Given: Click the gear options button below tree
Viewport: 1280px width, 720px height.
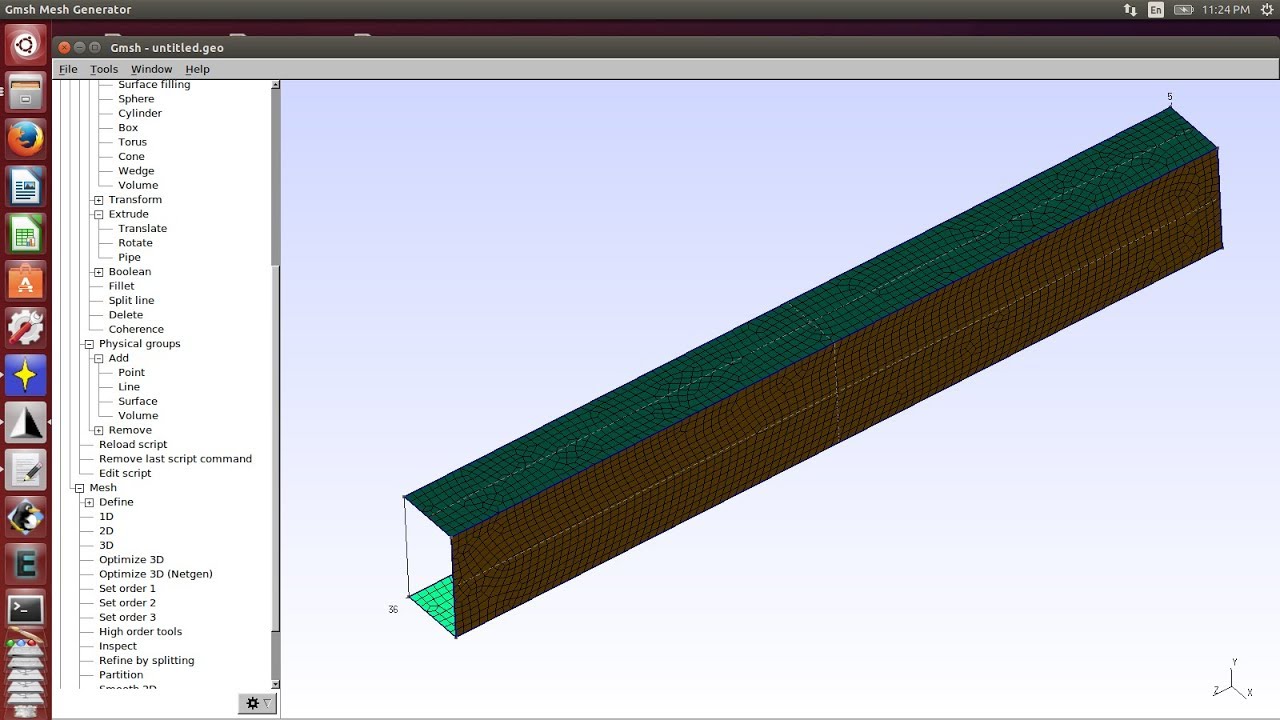Looking at the screenshot, I should tap(256, 703).
